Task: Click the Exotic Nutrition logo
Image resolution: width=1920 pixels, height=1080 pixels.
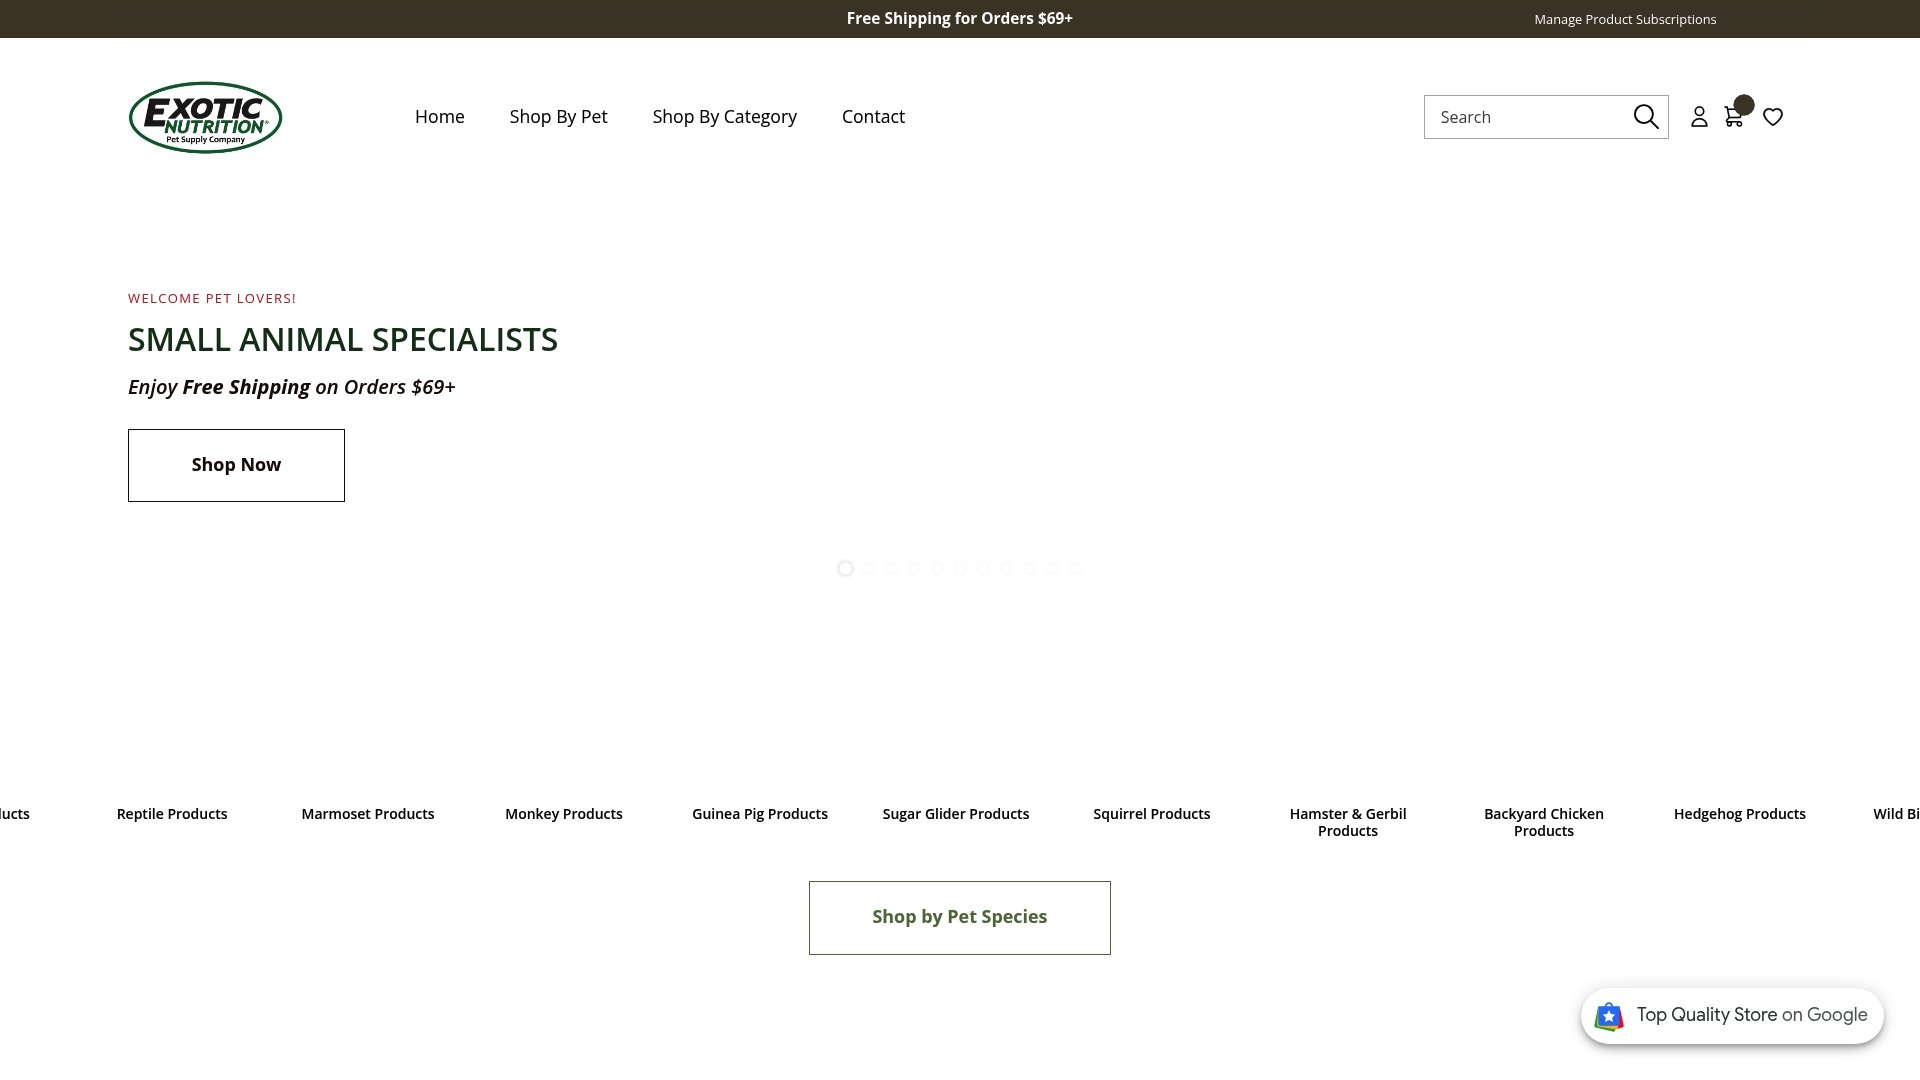Action: [204, 117]
